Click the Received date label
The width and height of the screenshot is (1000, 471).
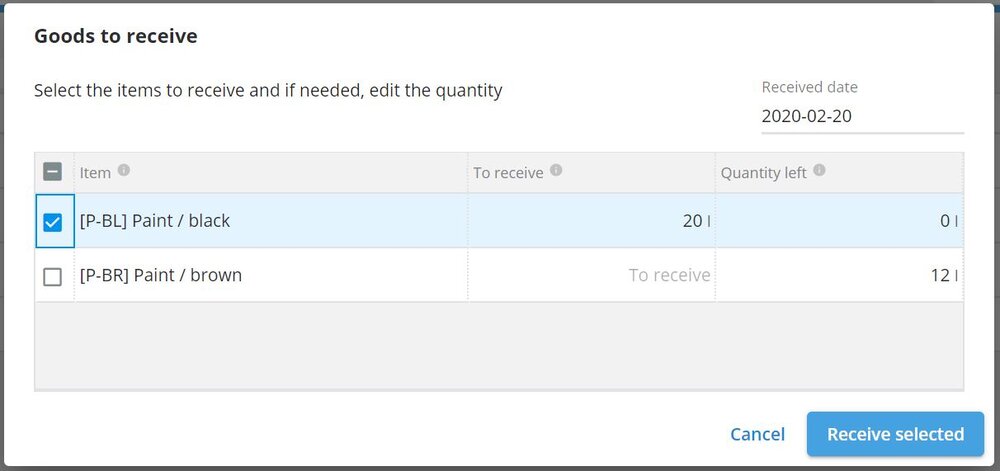tap(809, 87)
